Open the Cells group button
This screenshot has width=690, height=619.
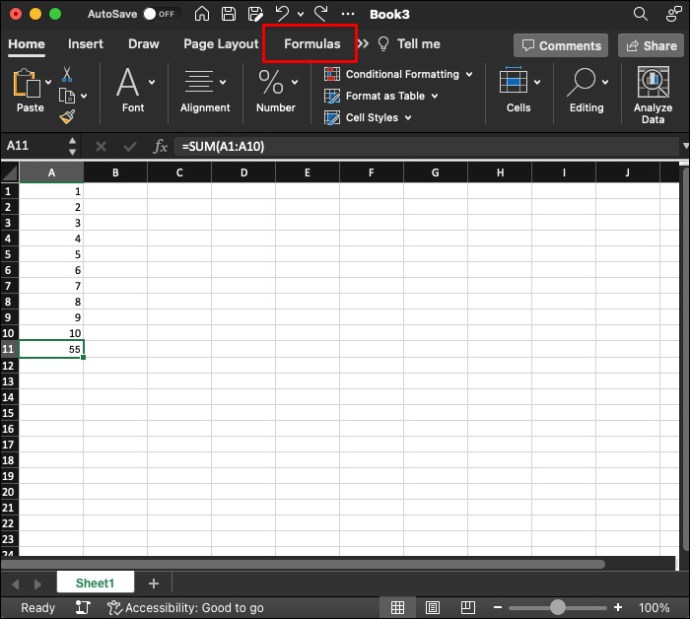click(518, 90)
